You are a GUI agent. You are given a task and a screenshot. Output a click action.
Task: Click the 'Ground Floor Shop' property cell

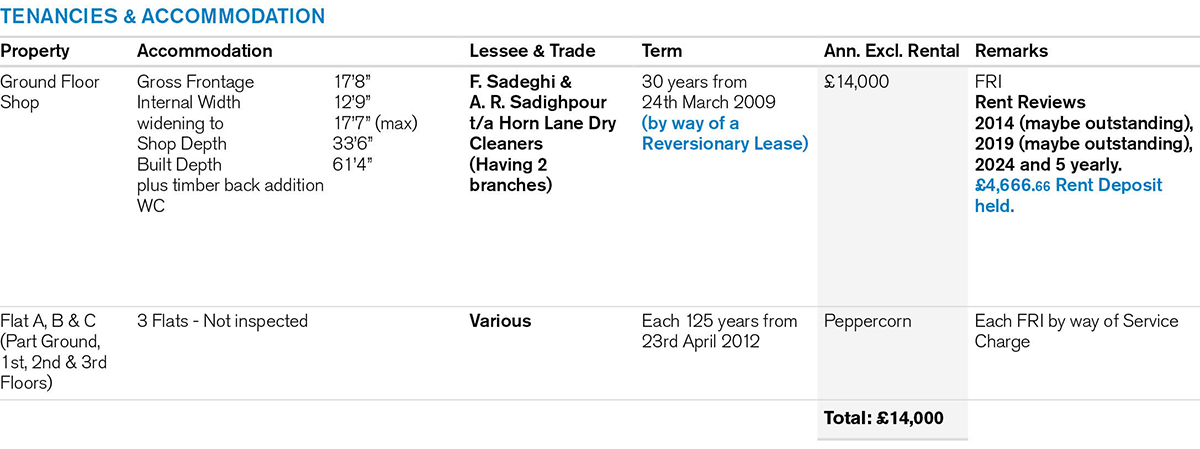coord(50,92)
